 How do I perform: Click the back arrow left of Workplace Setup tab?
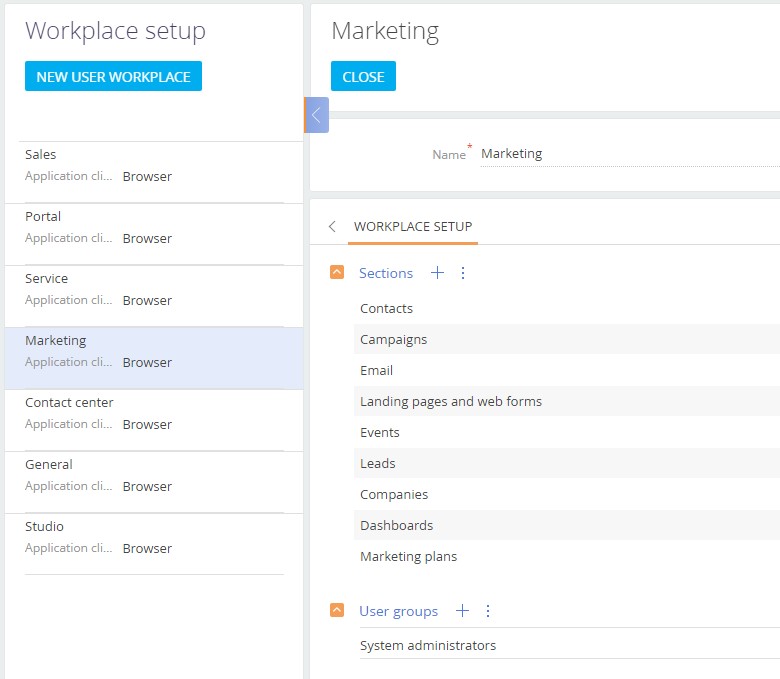(x=333, y=227)
